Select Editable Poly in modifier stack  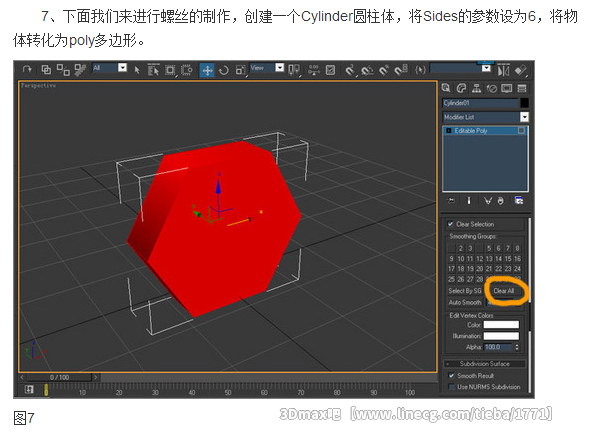(x=485, y=131)
